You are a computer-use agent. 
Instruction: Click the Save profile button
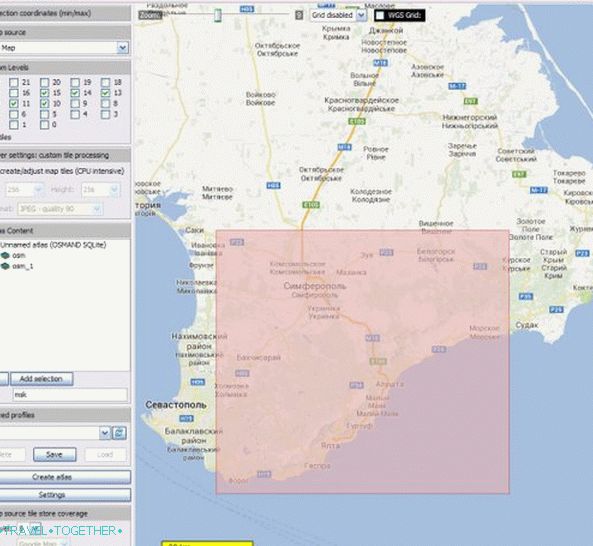tap(54, 454)
